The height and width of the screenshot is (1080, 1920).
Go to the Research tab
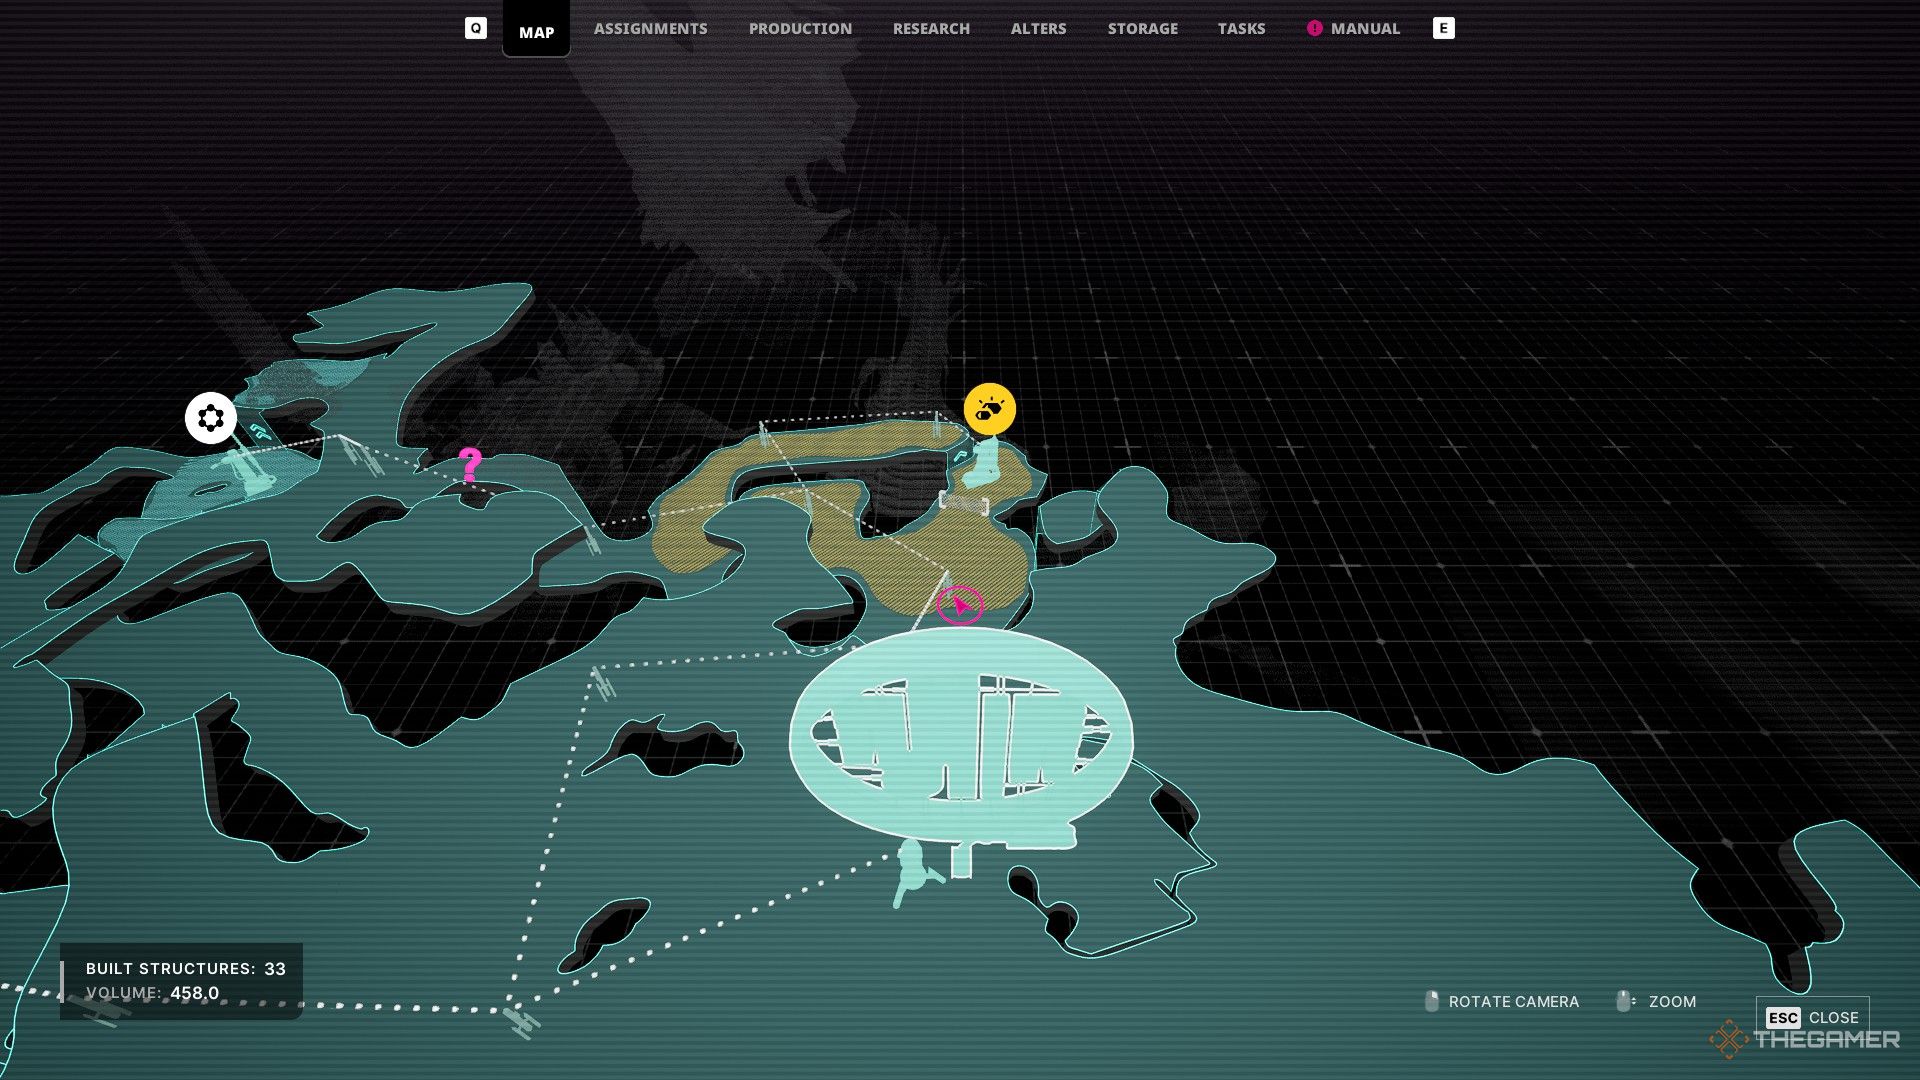point(931,29)
